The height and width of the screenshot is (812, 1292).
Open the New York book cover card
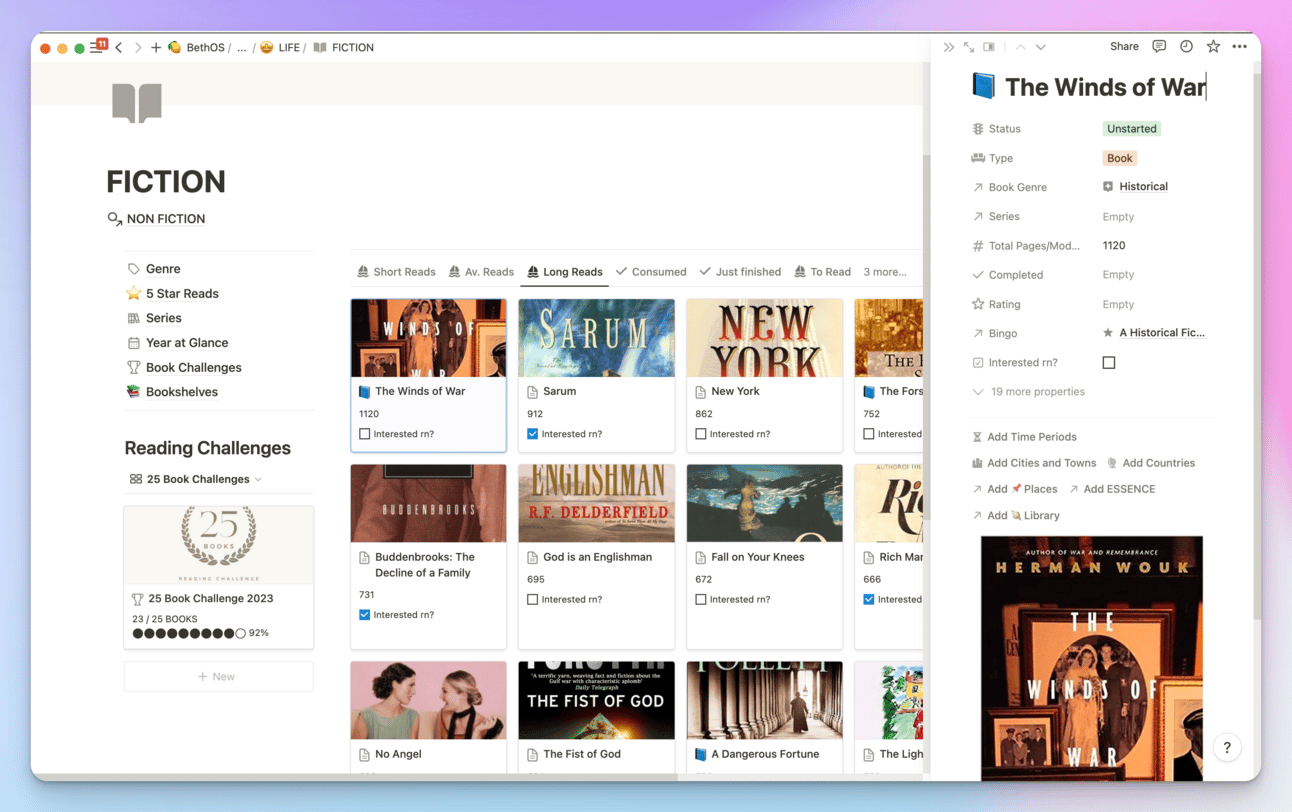(x=764, y=339)
